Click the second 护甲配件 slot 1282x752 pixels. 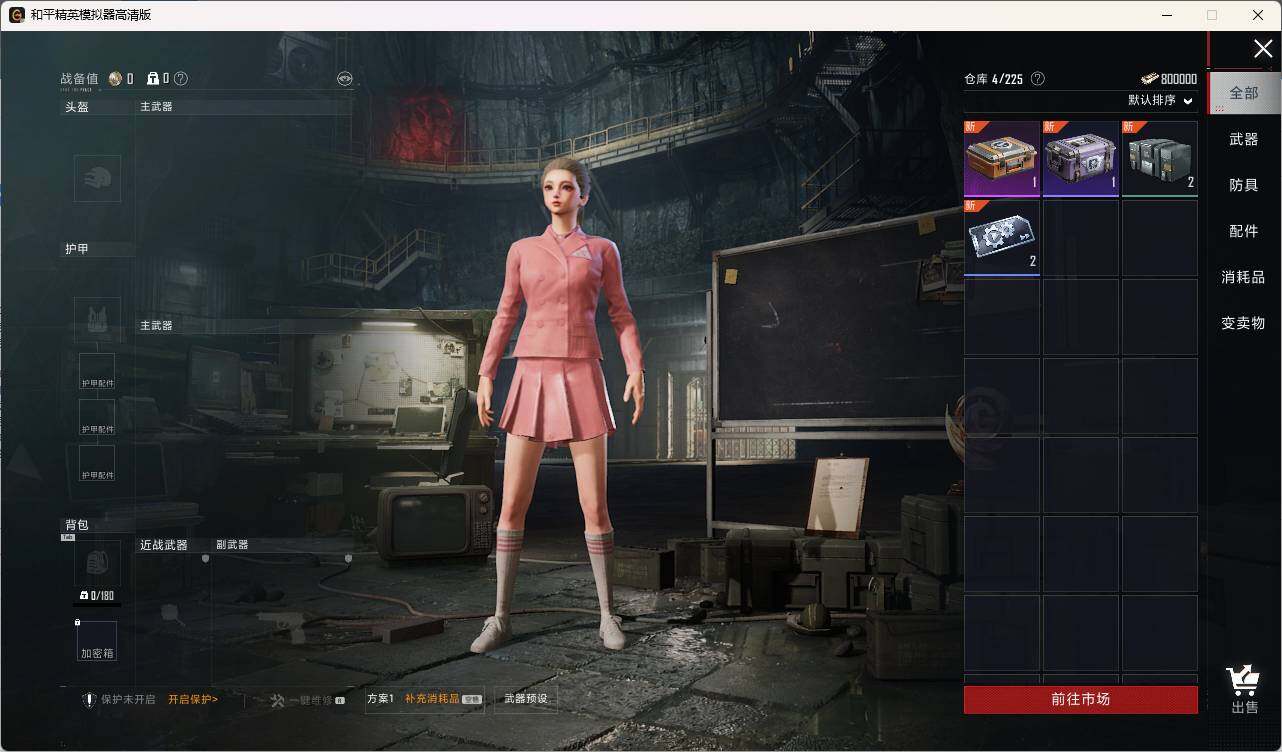[97, 417]
